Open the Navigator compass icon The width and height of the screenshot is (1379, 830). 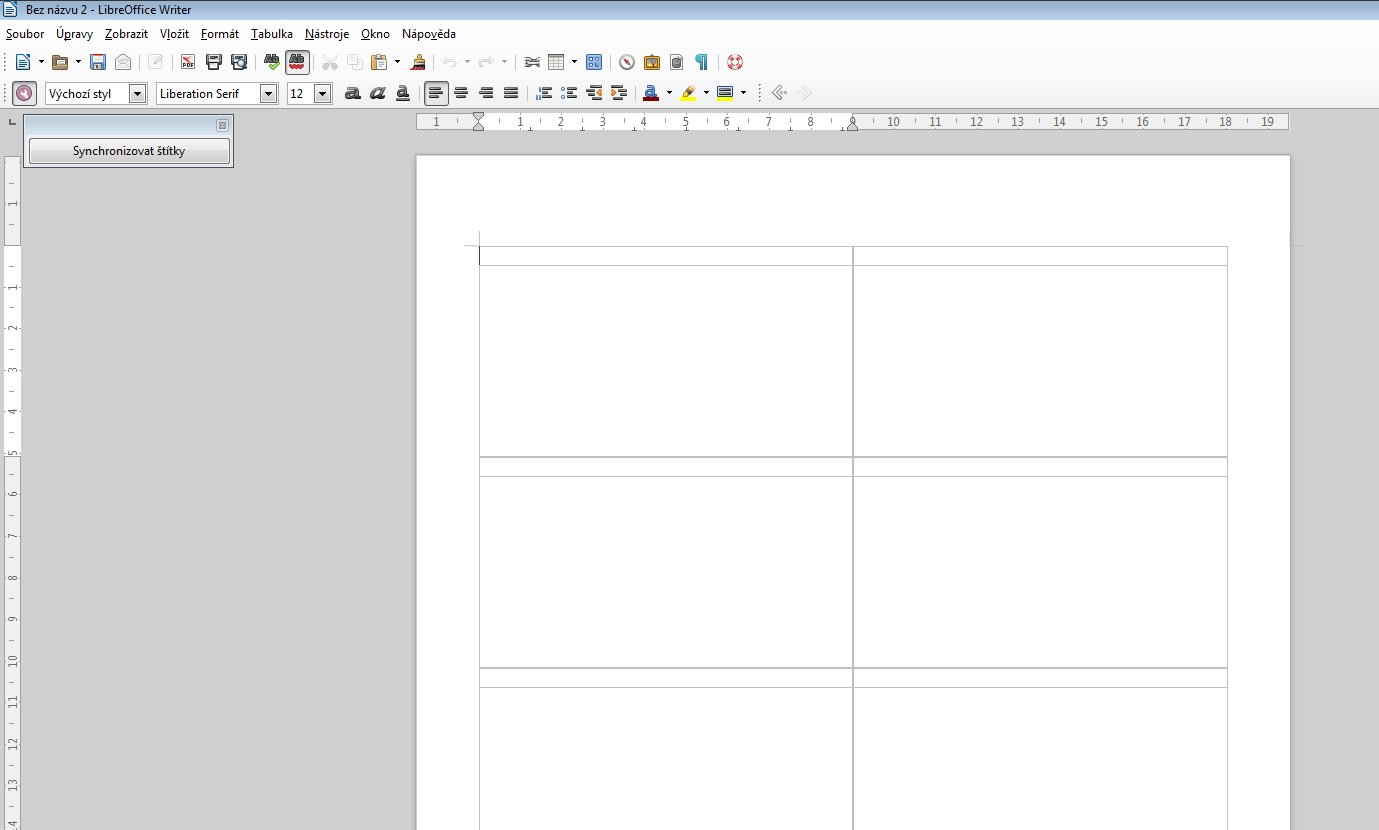pyautogui.click(x=627, y=62)
